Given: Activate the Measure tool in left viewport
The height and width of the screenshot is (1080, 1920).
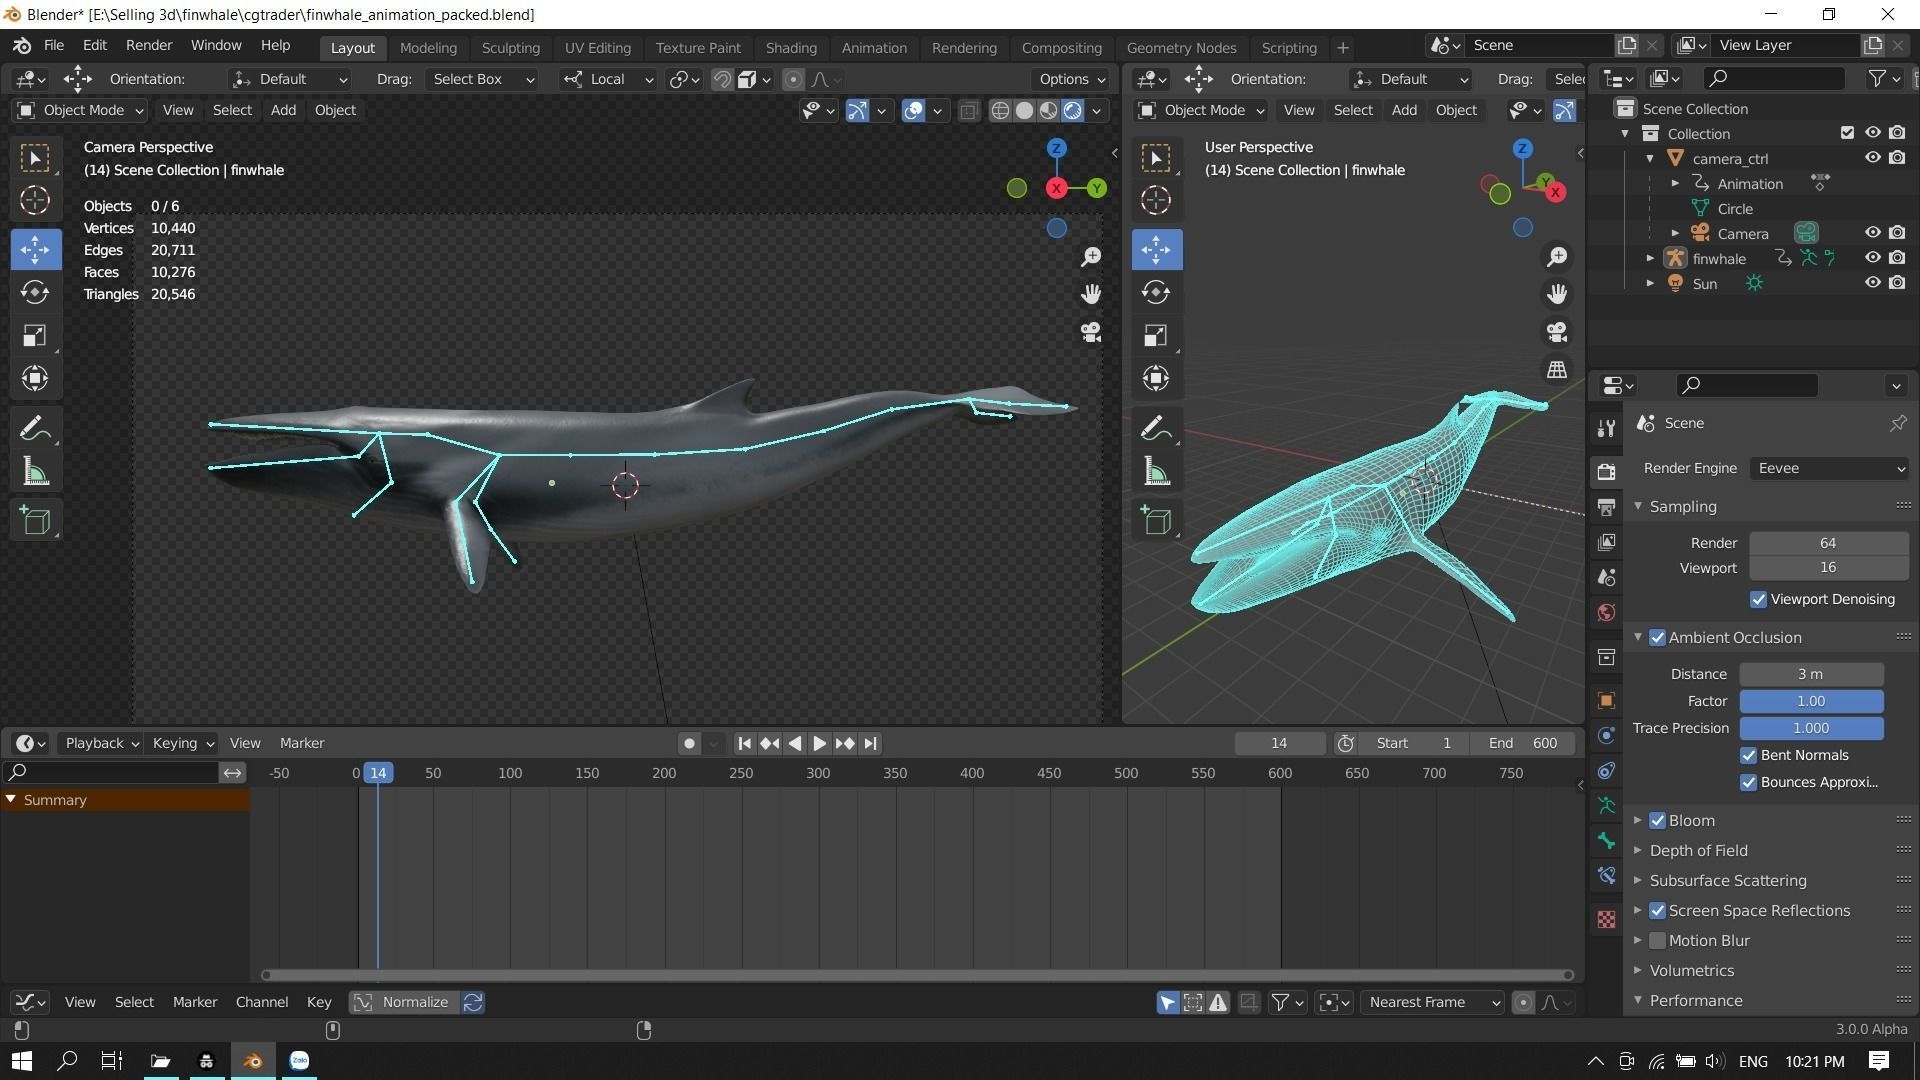Looking at the screenshot, I should coord(35,472).
